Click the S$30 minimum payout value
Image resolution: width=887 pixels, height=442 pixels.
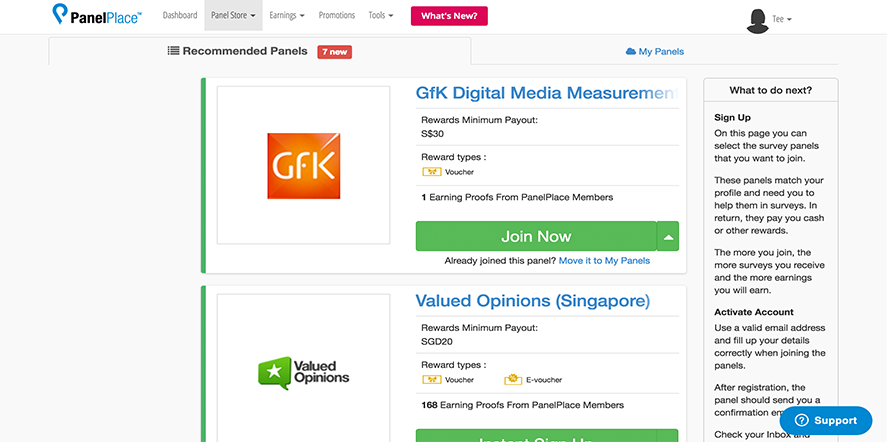pyautogui.click(x=430, y=134)
